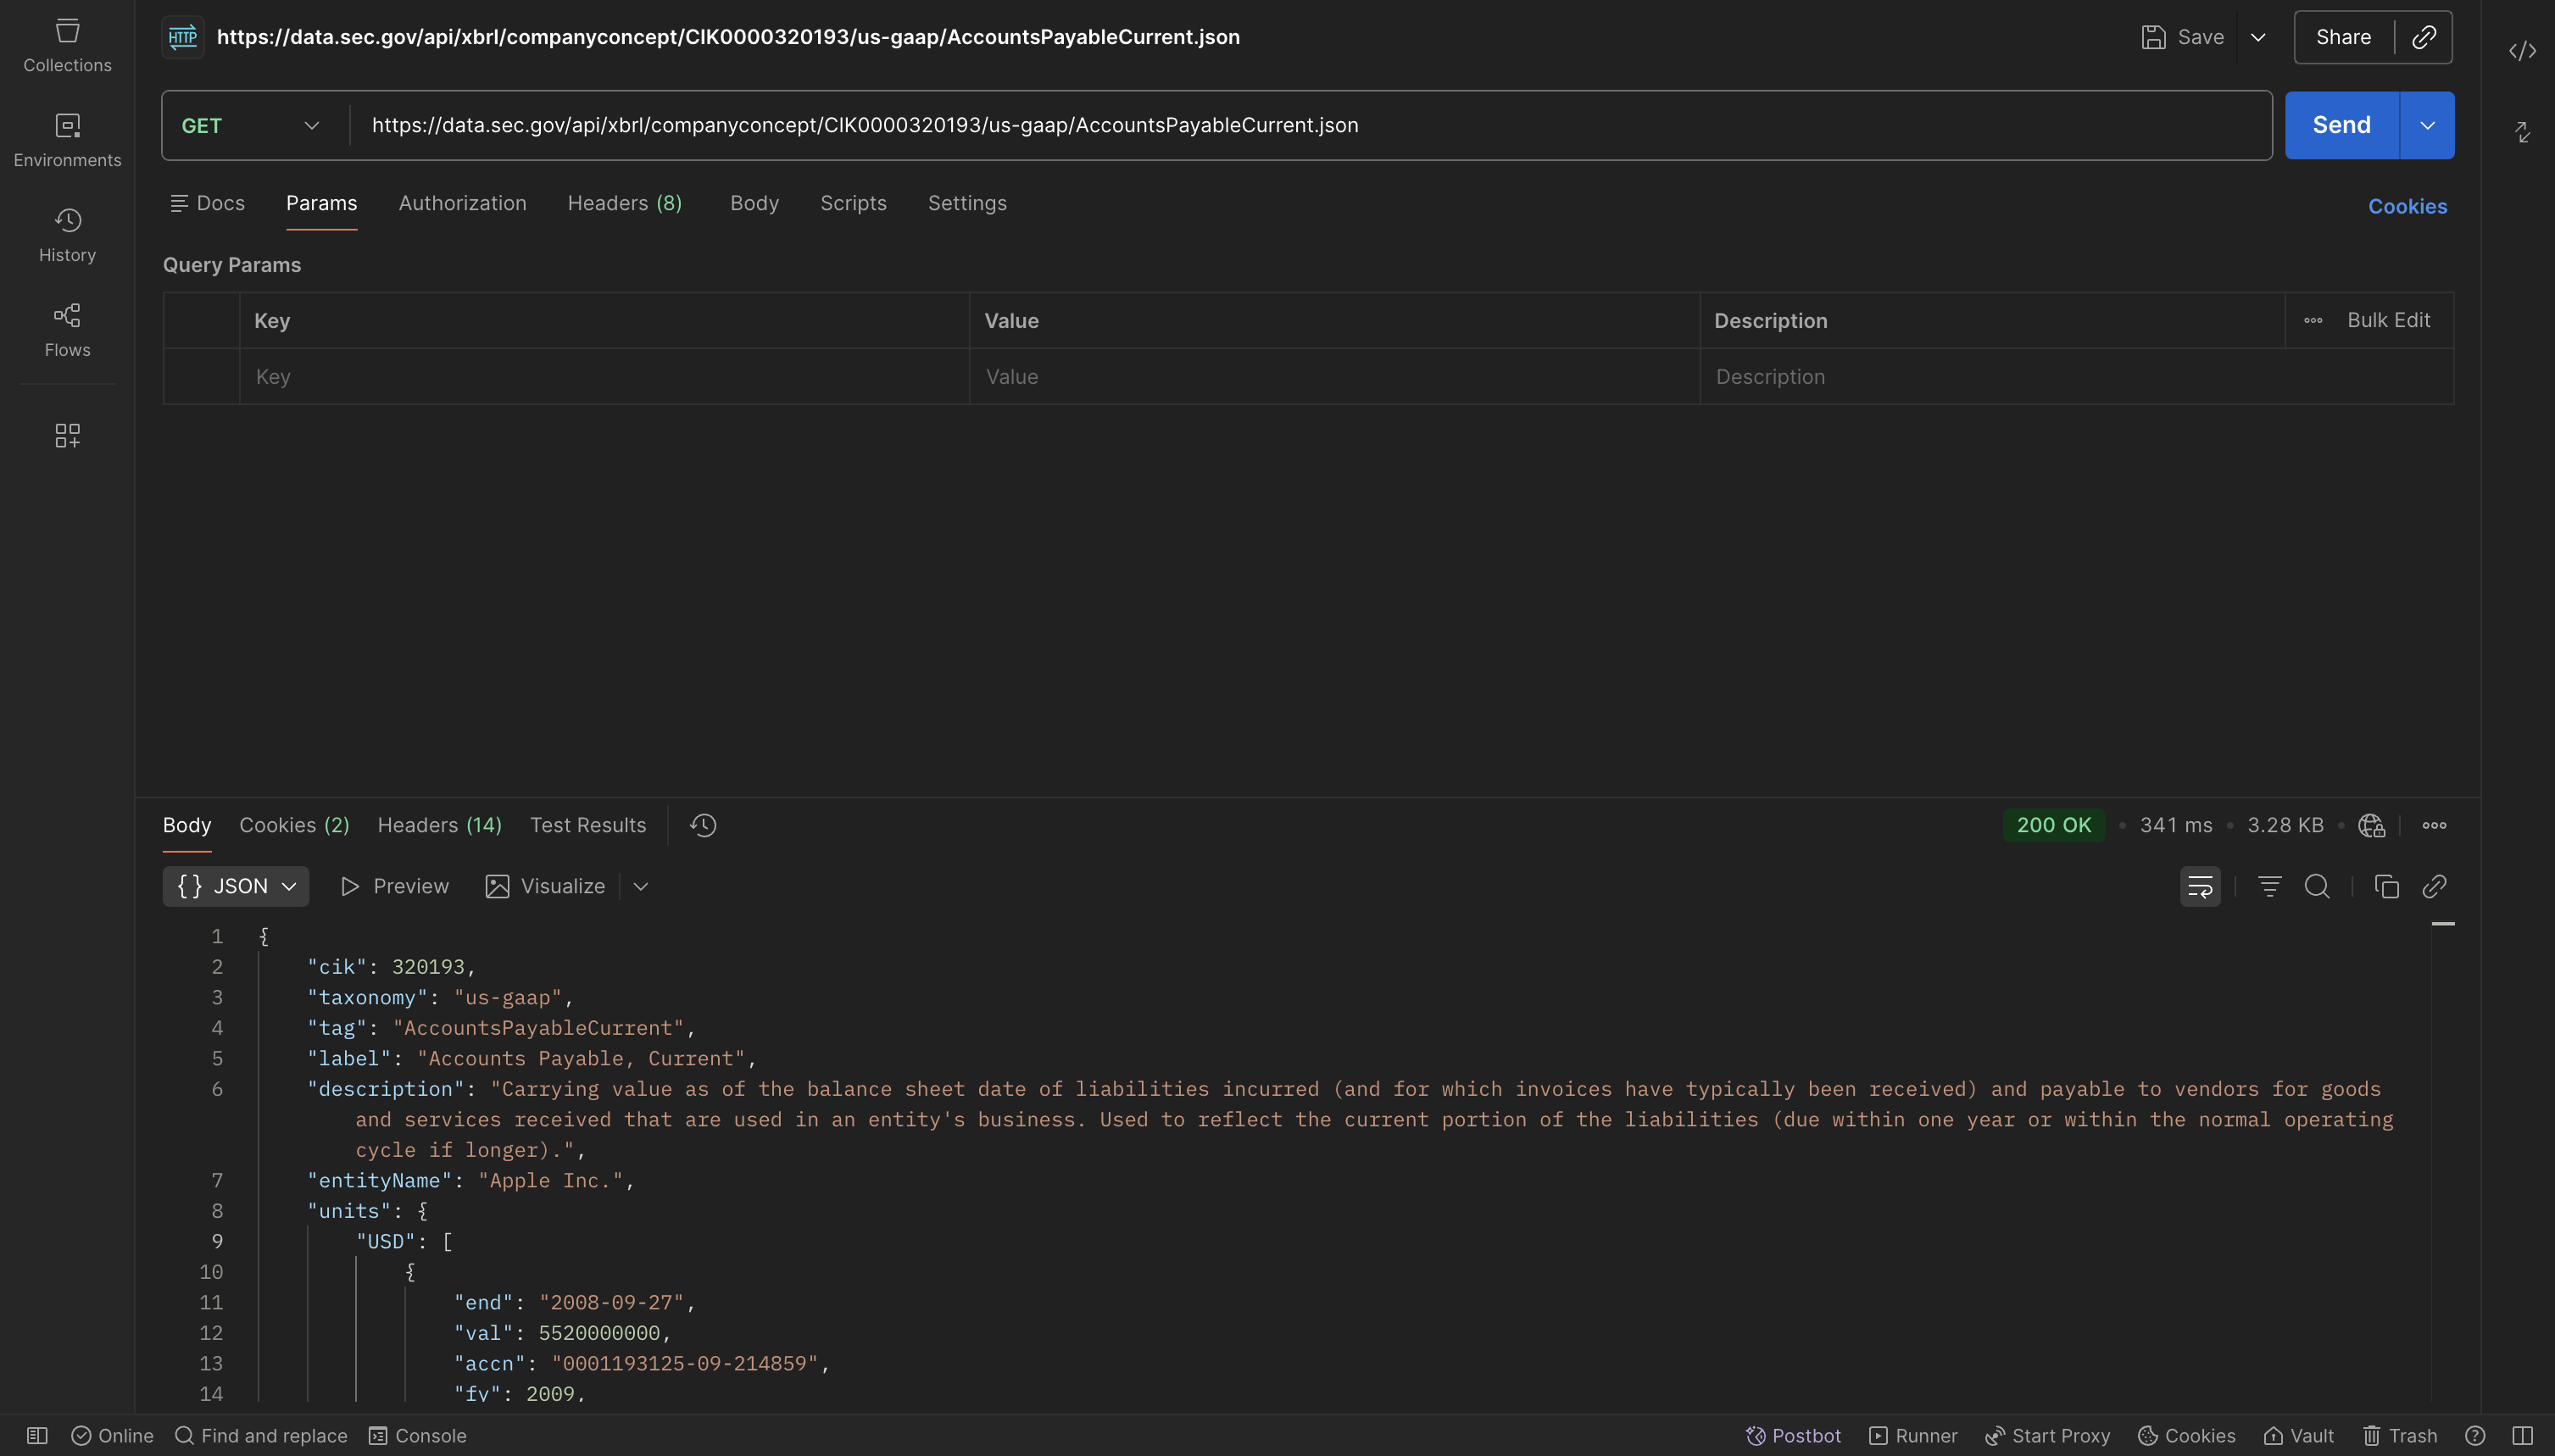Open Postbot from the status bar

click(x=1793, y=1436)
